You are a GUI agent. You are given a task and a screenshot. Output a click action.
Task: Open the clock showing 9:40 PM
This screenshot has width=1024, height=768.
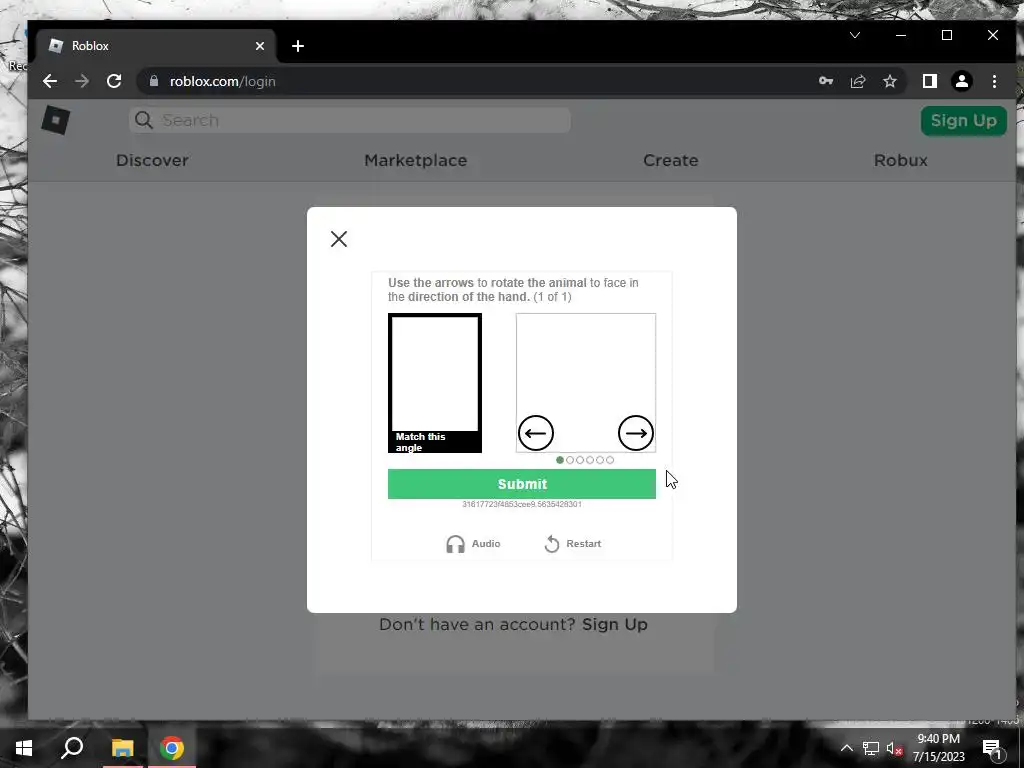(938, 748)
